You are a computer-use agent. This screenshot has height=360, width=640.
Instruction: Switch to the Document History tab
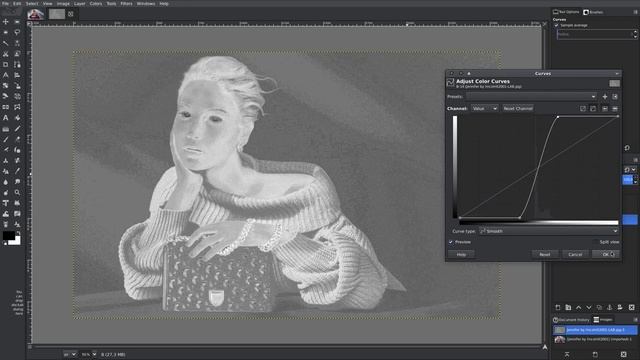click(x=571, y=320)
